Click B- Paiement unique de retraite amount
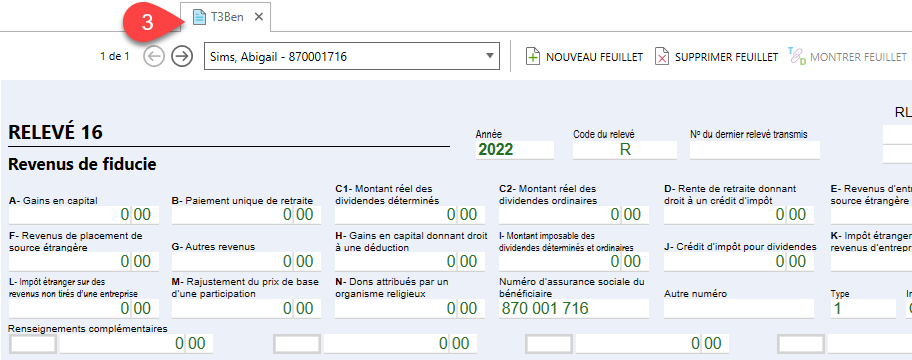Screen dimensions: 912x360 (x=246, y=215)
